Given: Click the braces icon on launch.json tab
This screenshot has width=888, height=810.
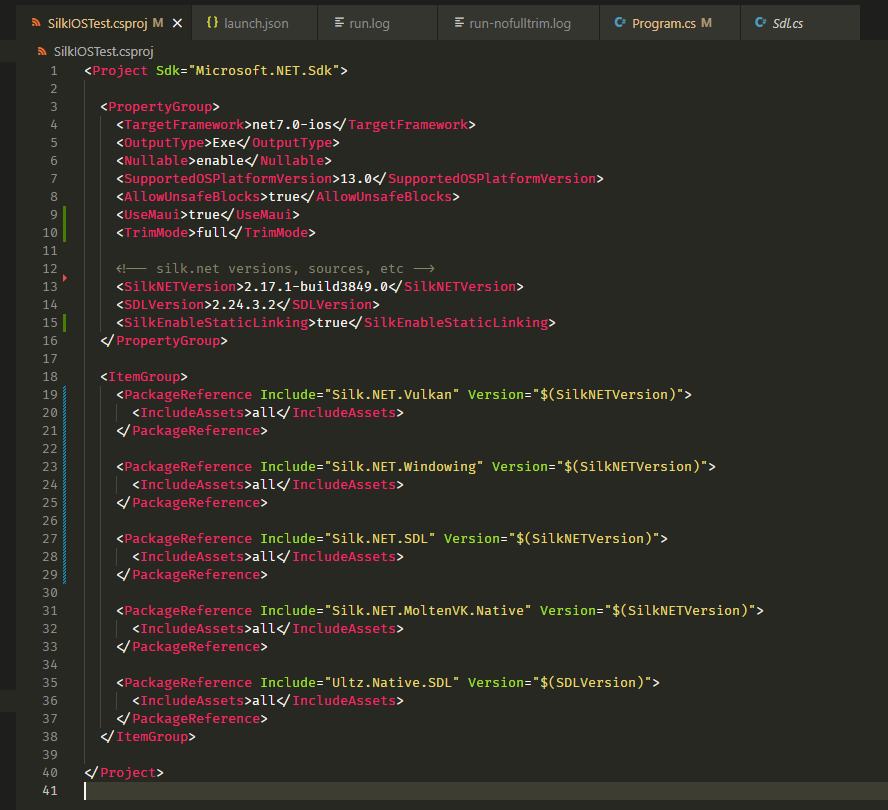Looking at the screenshot, I should (x=212, y=21).
